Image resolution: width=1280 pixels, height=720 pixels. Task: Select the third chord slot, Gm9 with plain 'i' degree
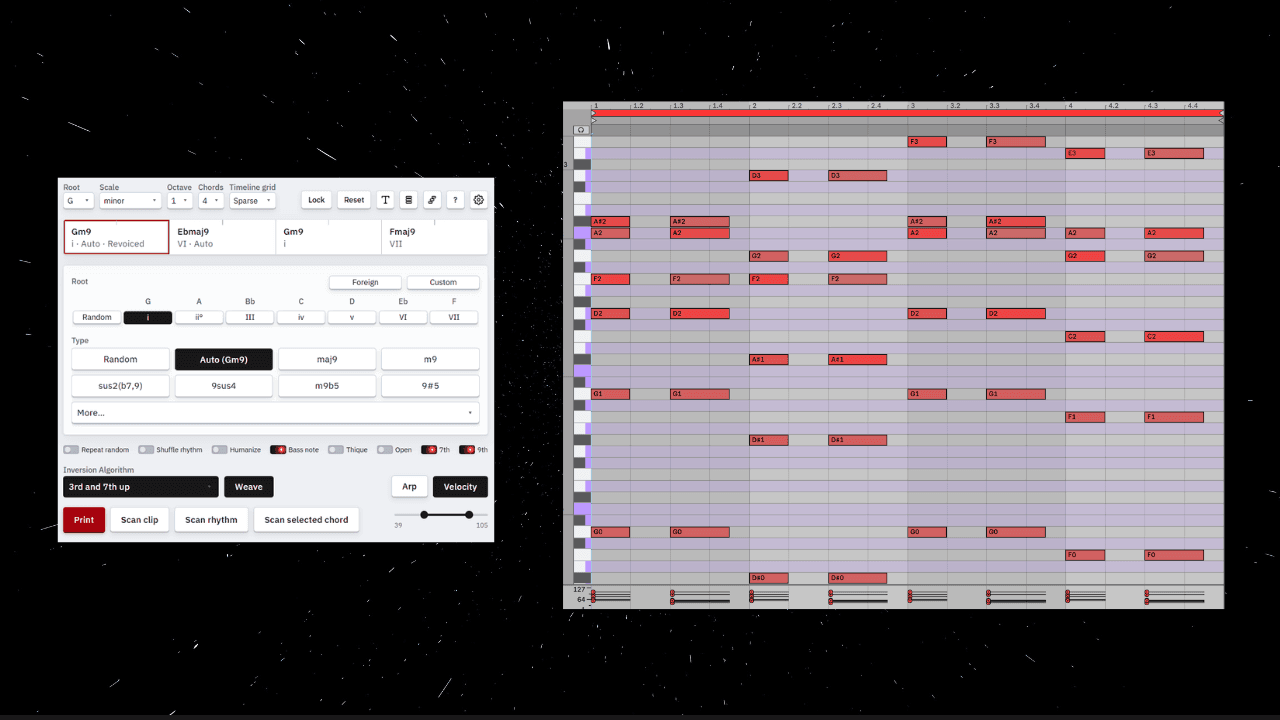point(328,237)
